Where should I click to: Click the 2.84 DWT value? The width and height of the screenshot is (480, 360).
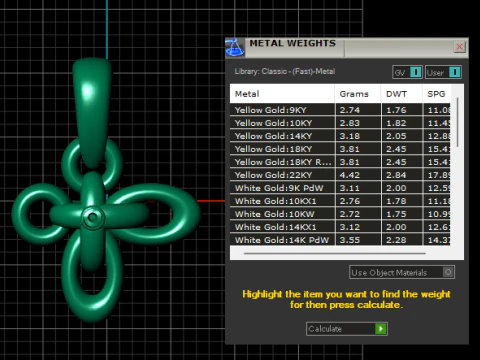396,175
